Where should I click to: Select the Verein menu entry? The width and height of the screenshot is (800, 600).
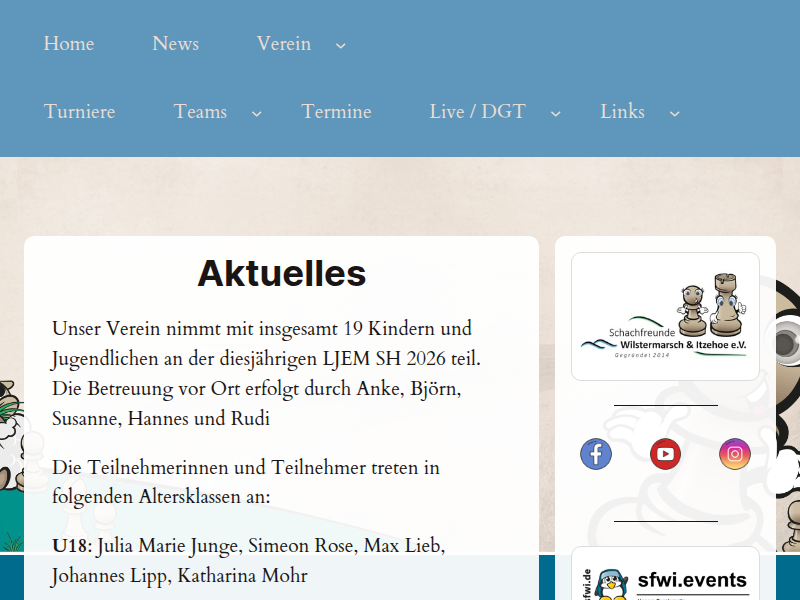pyautogui.click(x=283, y=44)
